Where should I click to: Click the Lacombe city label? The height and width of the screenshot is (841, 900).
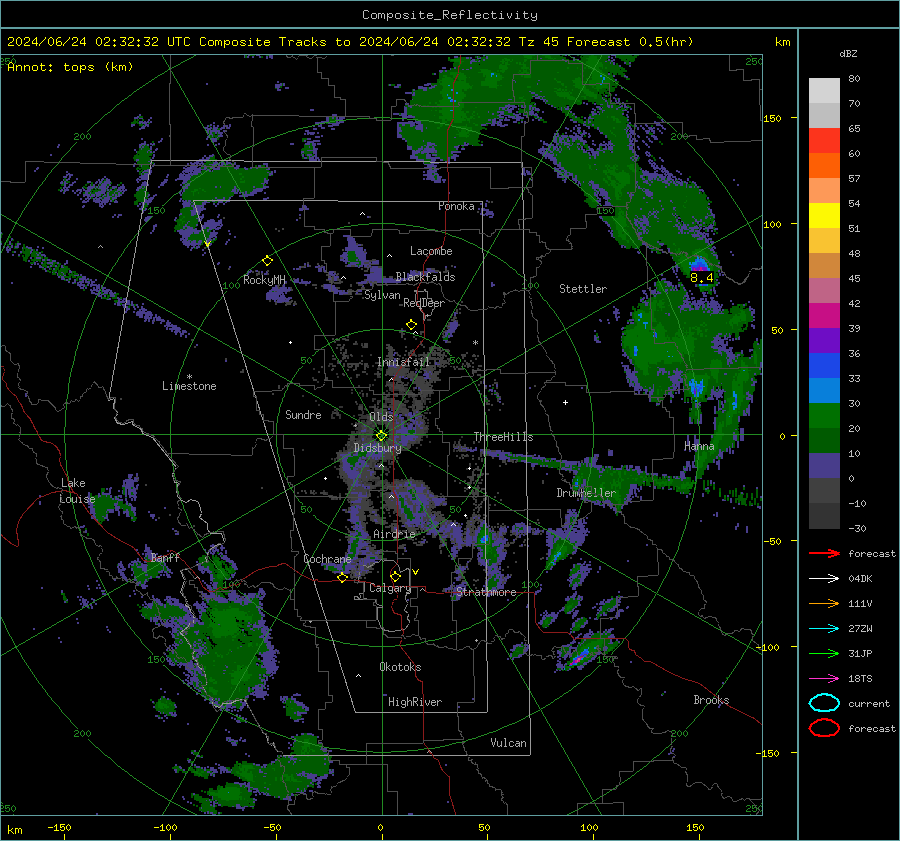coord(431,251)
